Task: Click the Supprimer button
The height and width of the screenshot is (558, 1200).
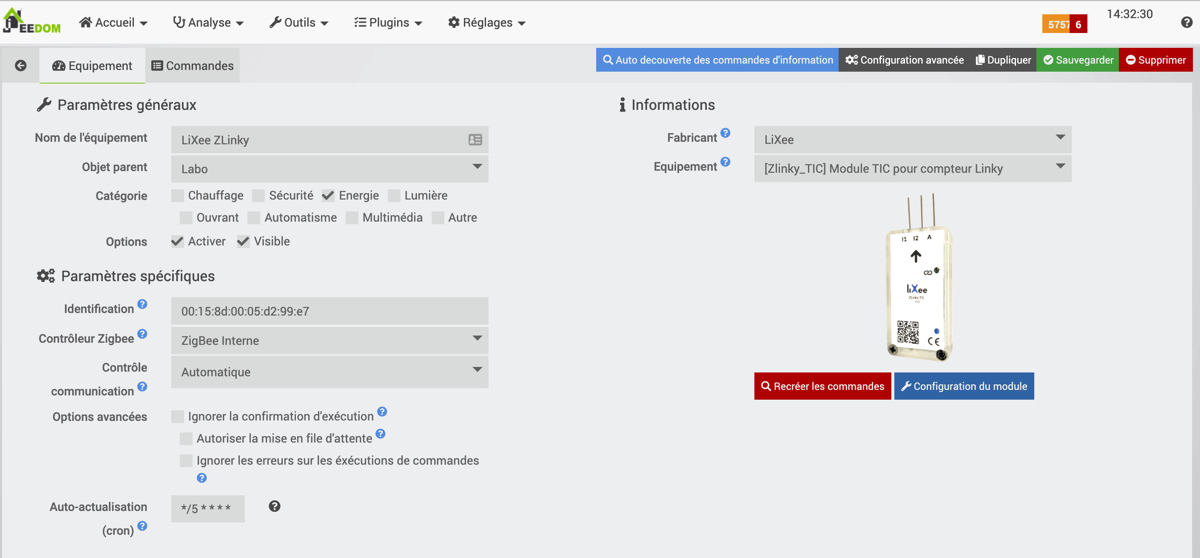Action: click(1156, 60)
